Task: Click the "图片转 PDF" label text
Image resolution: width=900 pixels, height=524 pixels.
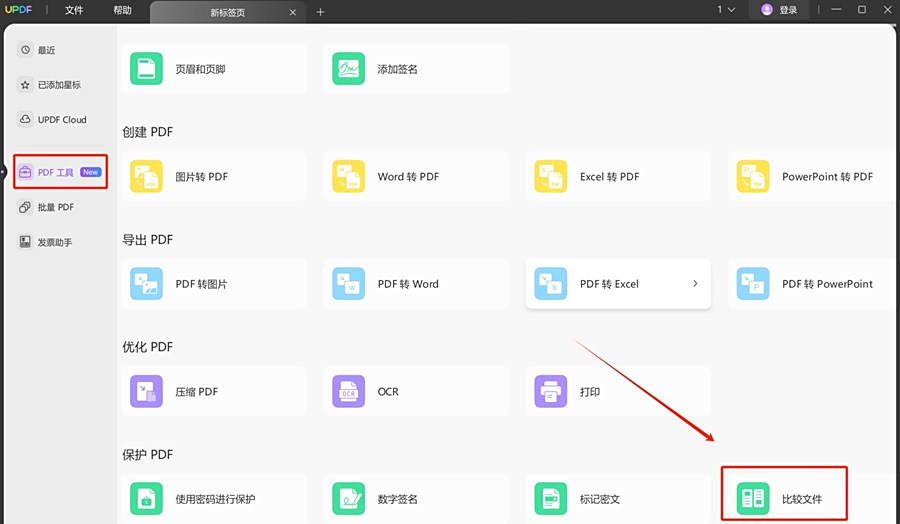Action: (x=201, y=176)
